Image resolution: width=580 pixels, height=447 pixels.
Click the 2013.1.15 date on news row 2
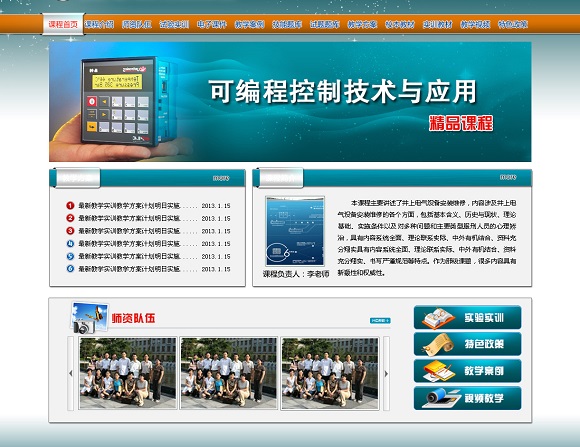tap(216, 218)
